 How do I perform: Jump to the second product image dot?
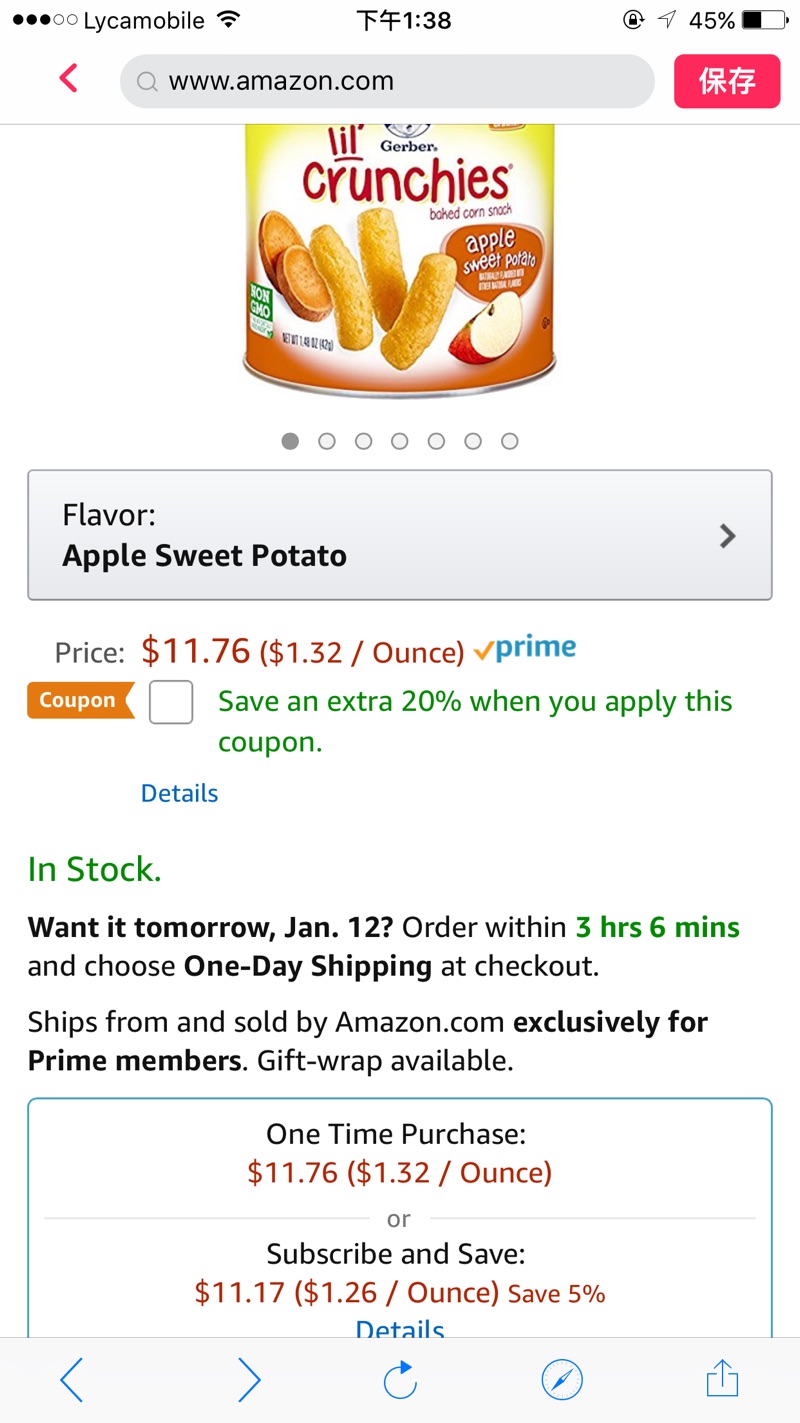tap(327, 441)
